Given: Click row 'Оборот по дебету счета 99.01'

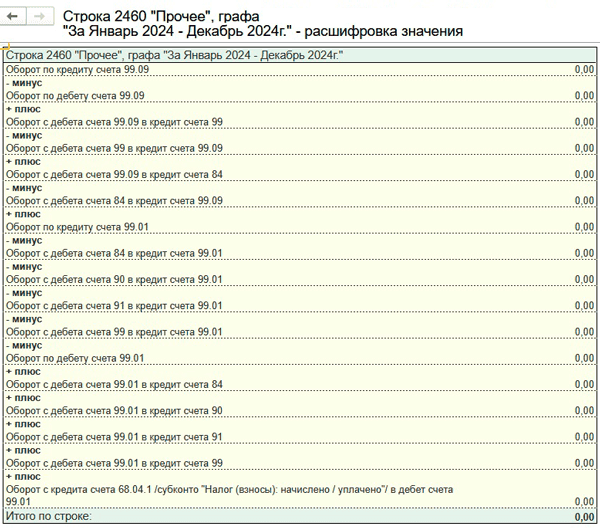Looking at the screenshot, I should click(76, 358).
